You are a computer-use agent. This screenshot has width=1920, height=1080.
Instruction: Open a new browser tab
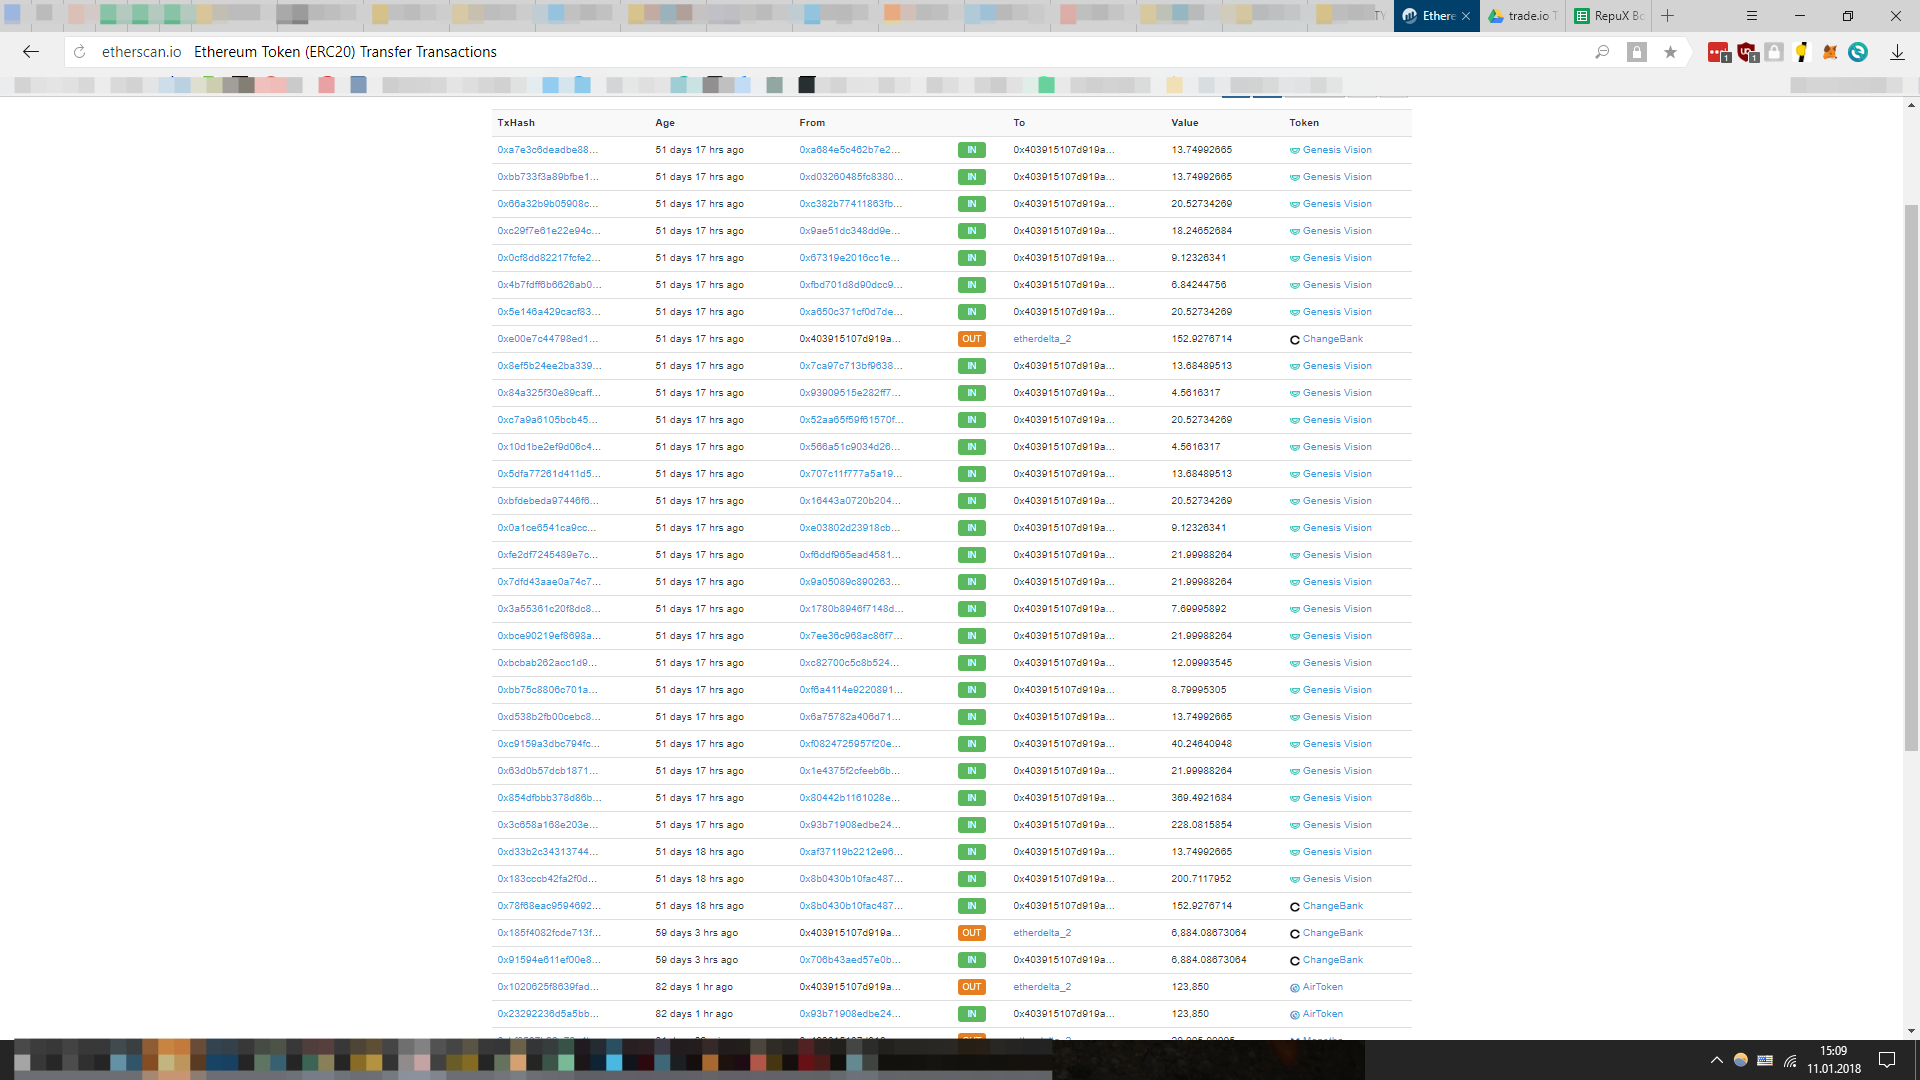1667,16
